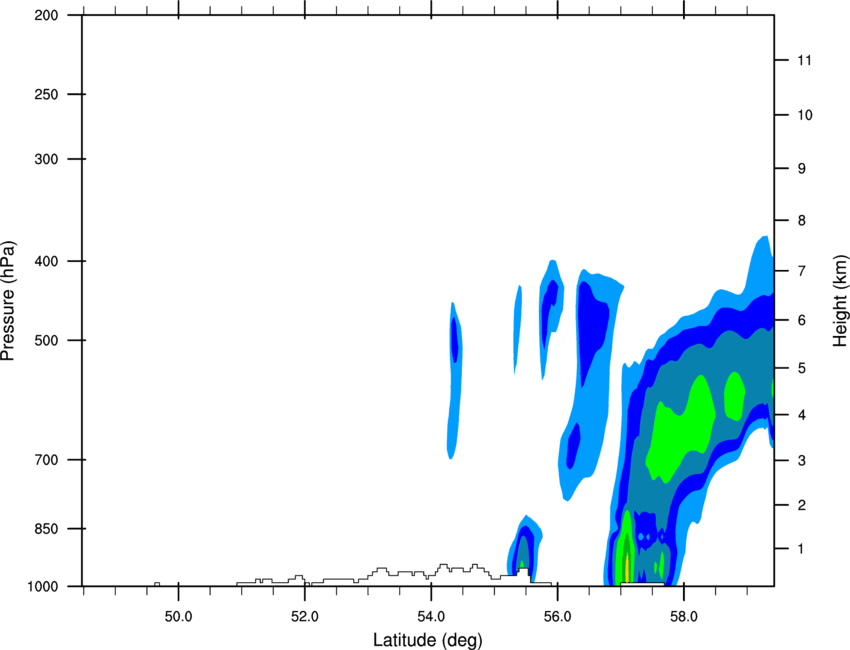850x650 pixels.
Task: Pick the 2 km height tick label
Action: pos(802,505)
